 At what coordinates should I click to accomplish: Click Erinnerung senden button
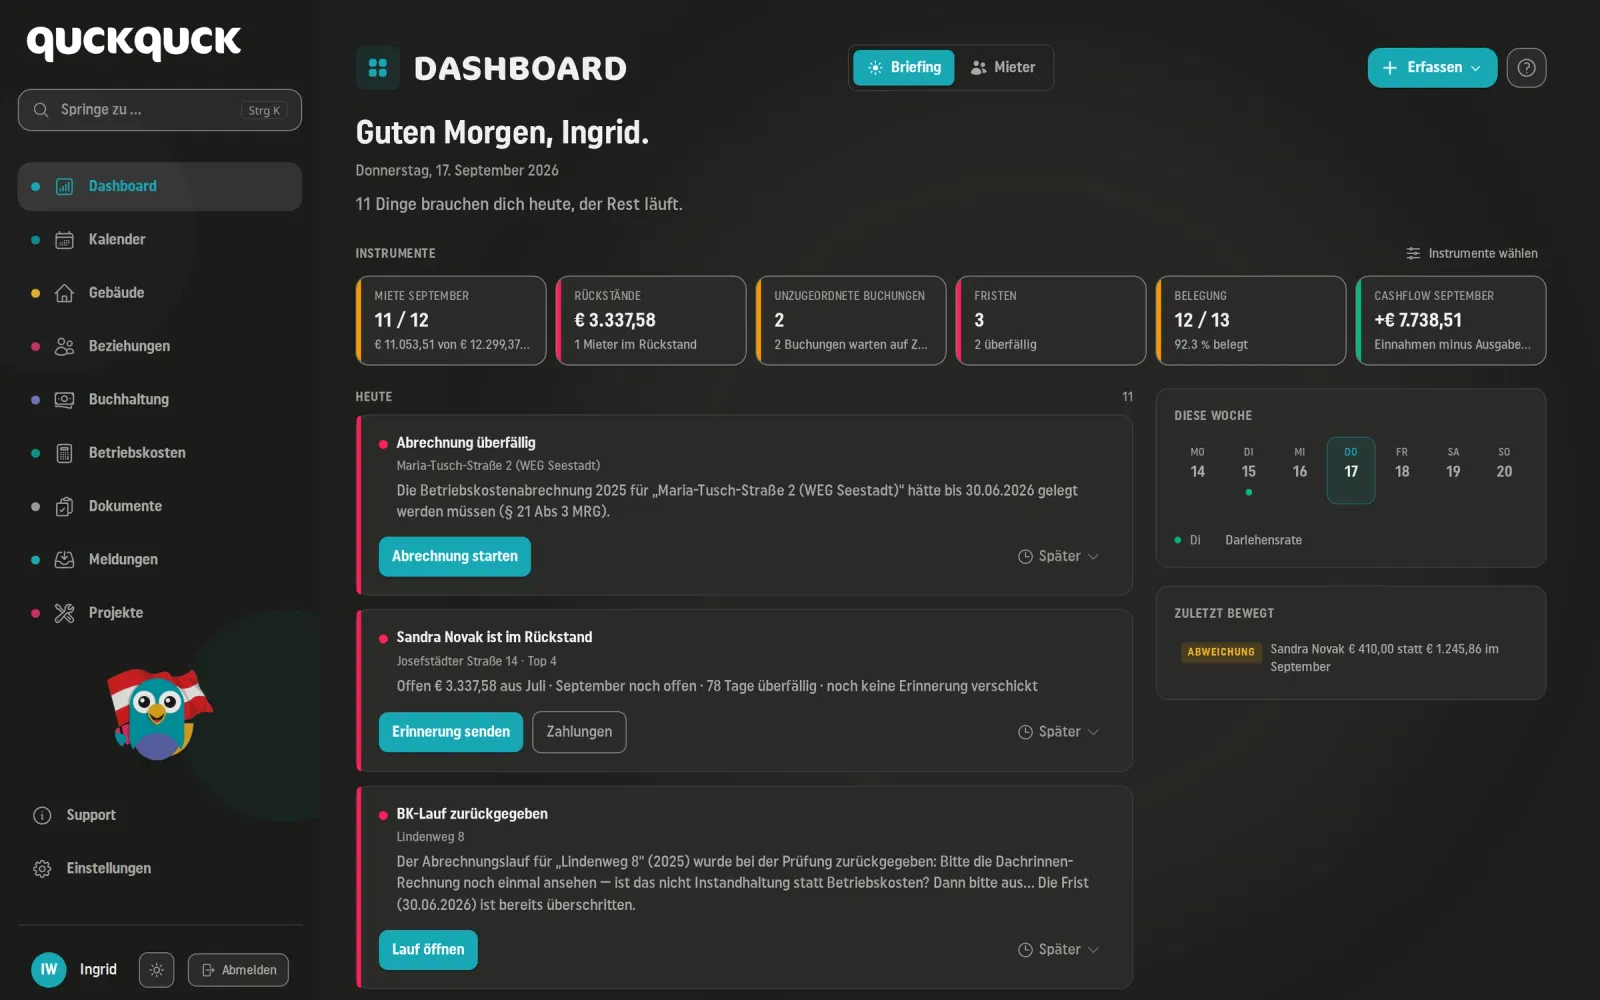pos(451,732)
